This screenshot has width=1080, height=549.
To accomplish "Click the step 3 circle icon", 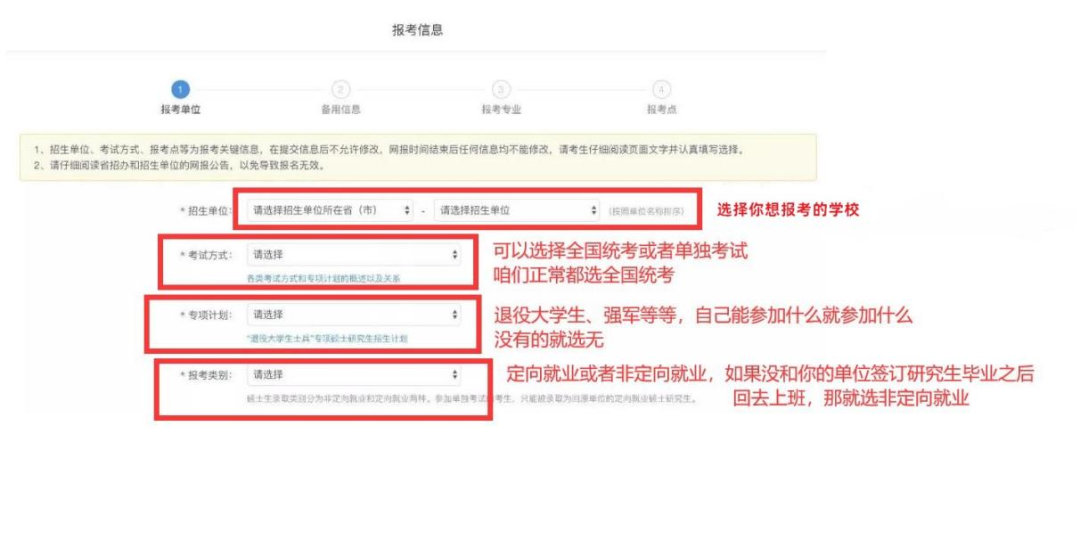I will pyautogui.click(x=501, y=90).
